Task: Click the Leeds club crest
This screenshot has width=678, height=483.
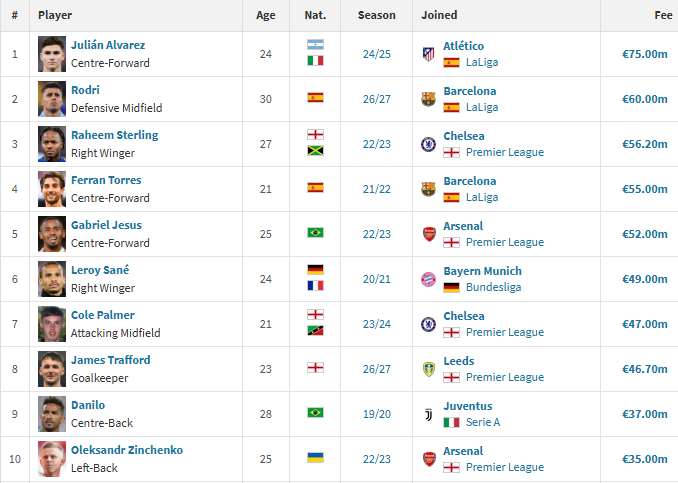Action: point(428,369)
